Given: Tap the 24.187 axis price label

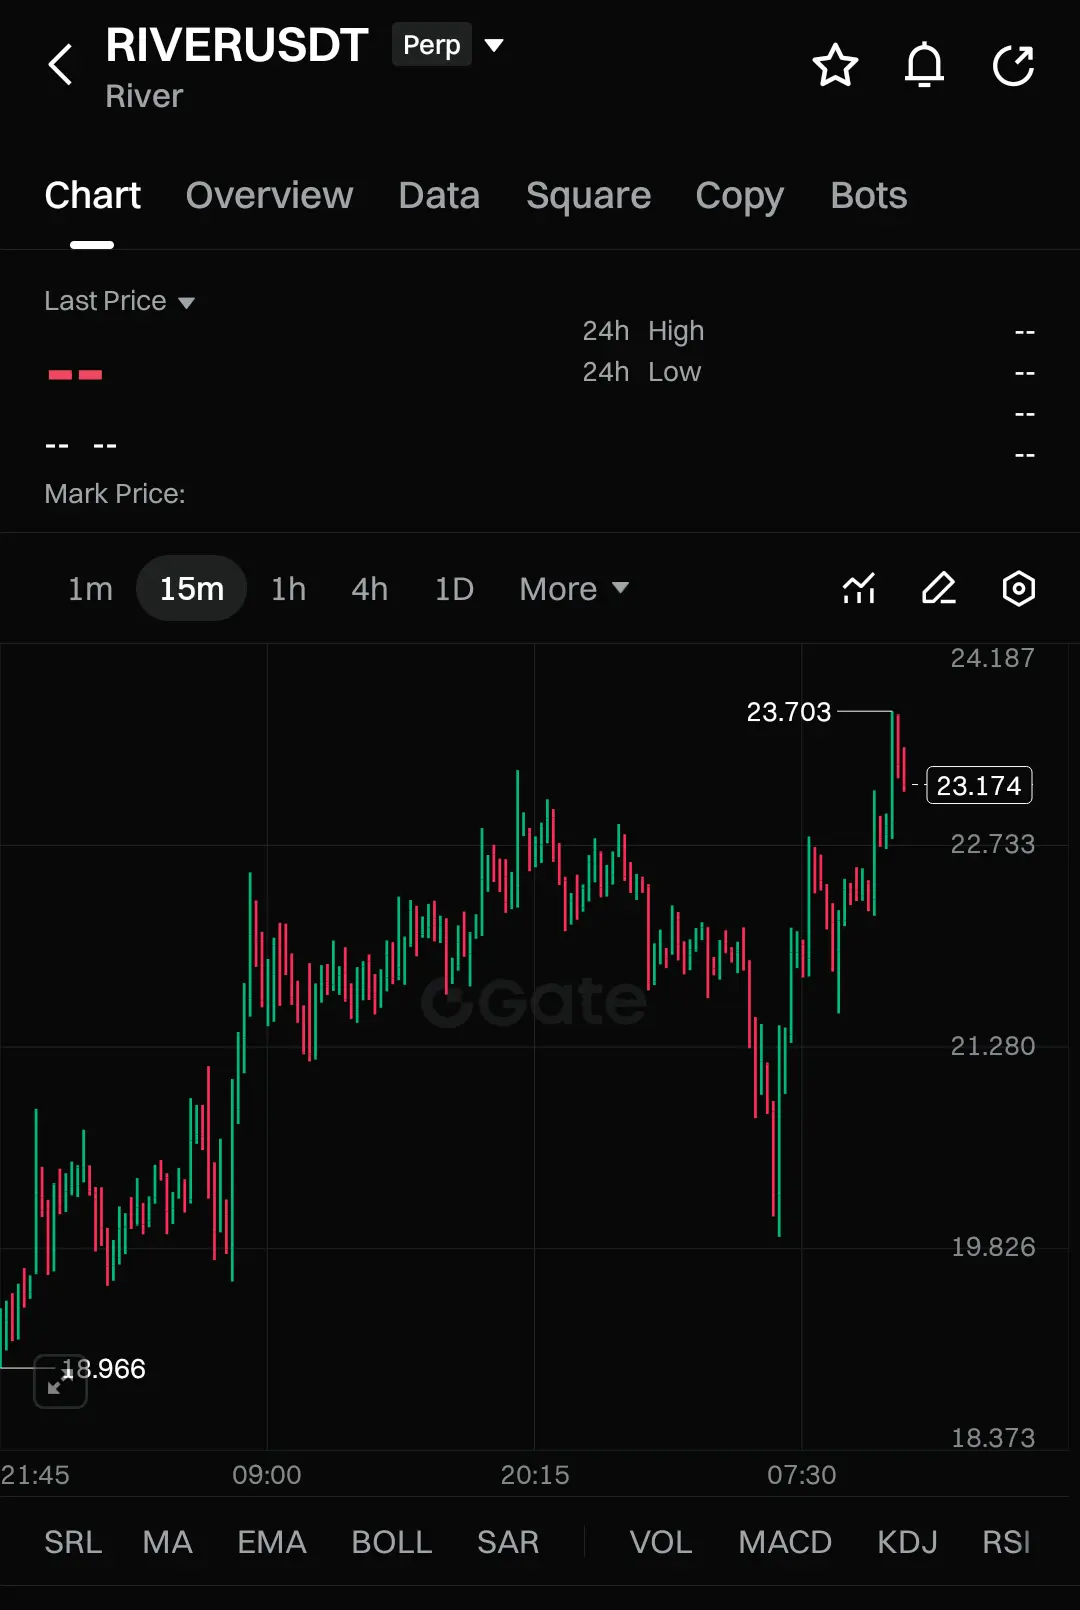Looking at the screenshot, I should pyautogui.click(x=992, y=658).
